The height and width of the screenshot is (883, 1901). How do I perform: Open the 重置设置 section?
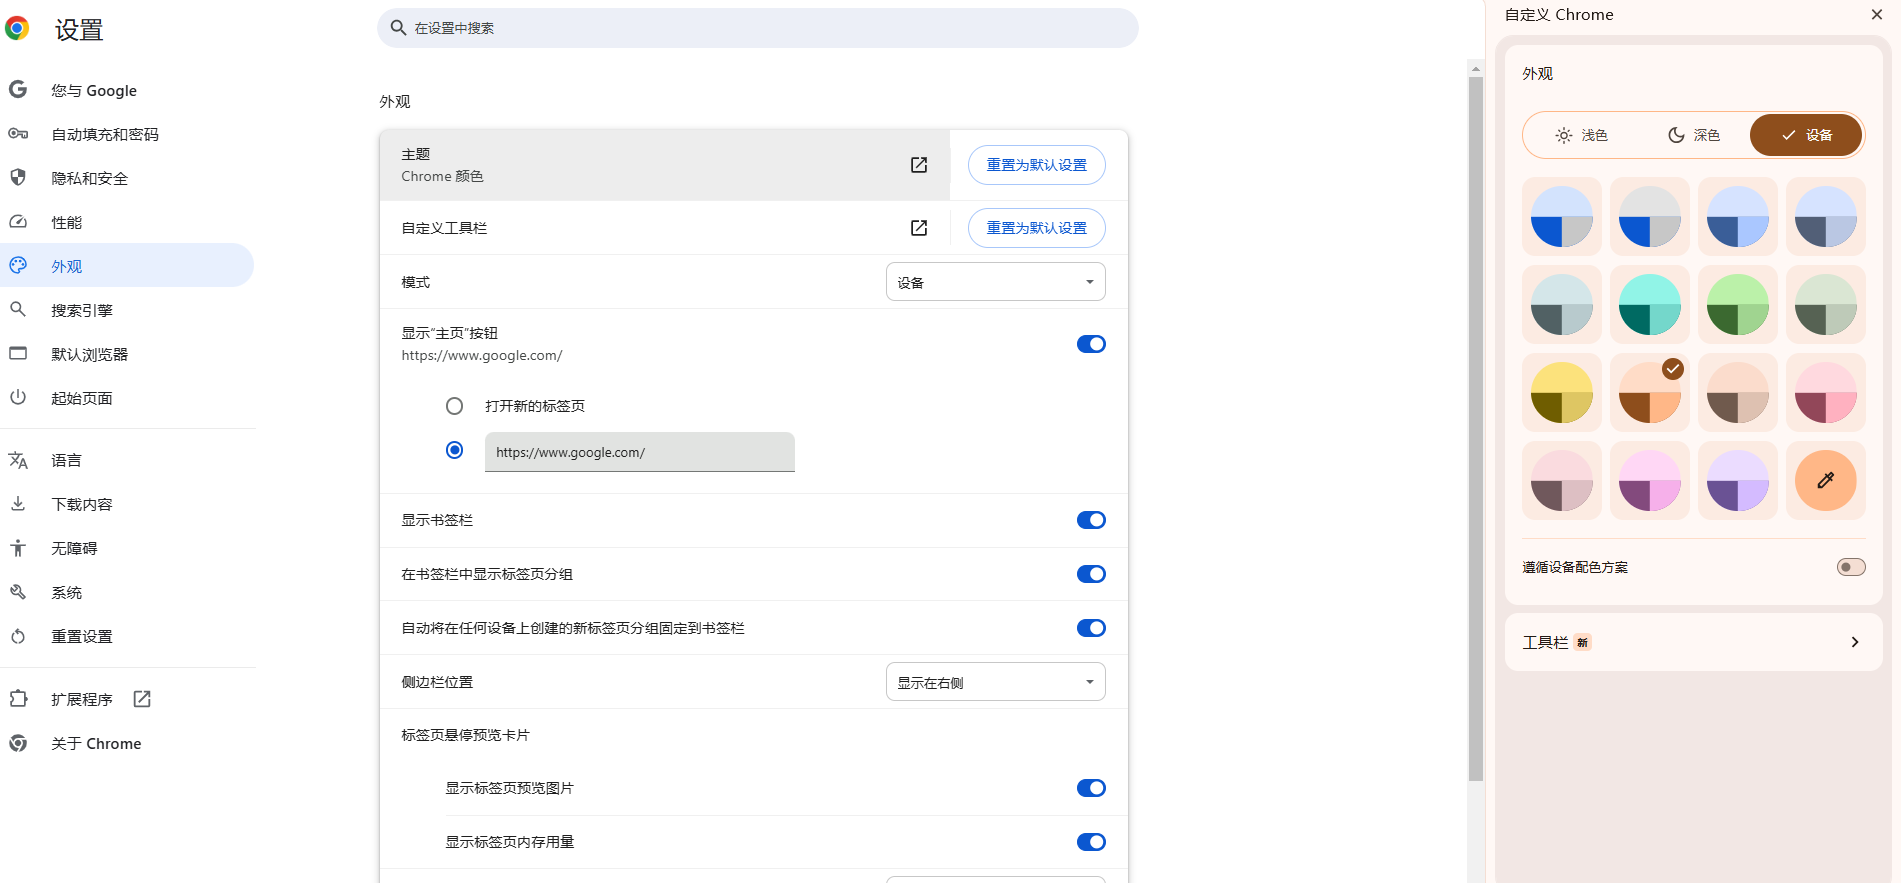[x=128, y=636]
